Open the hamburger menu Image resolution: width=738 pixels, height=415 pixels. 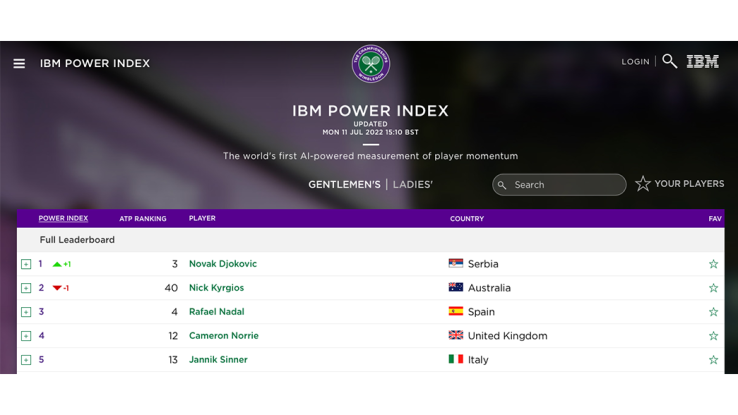19,63
